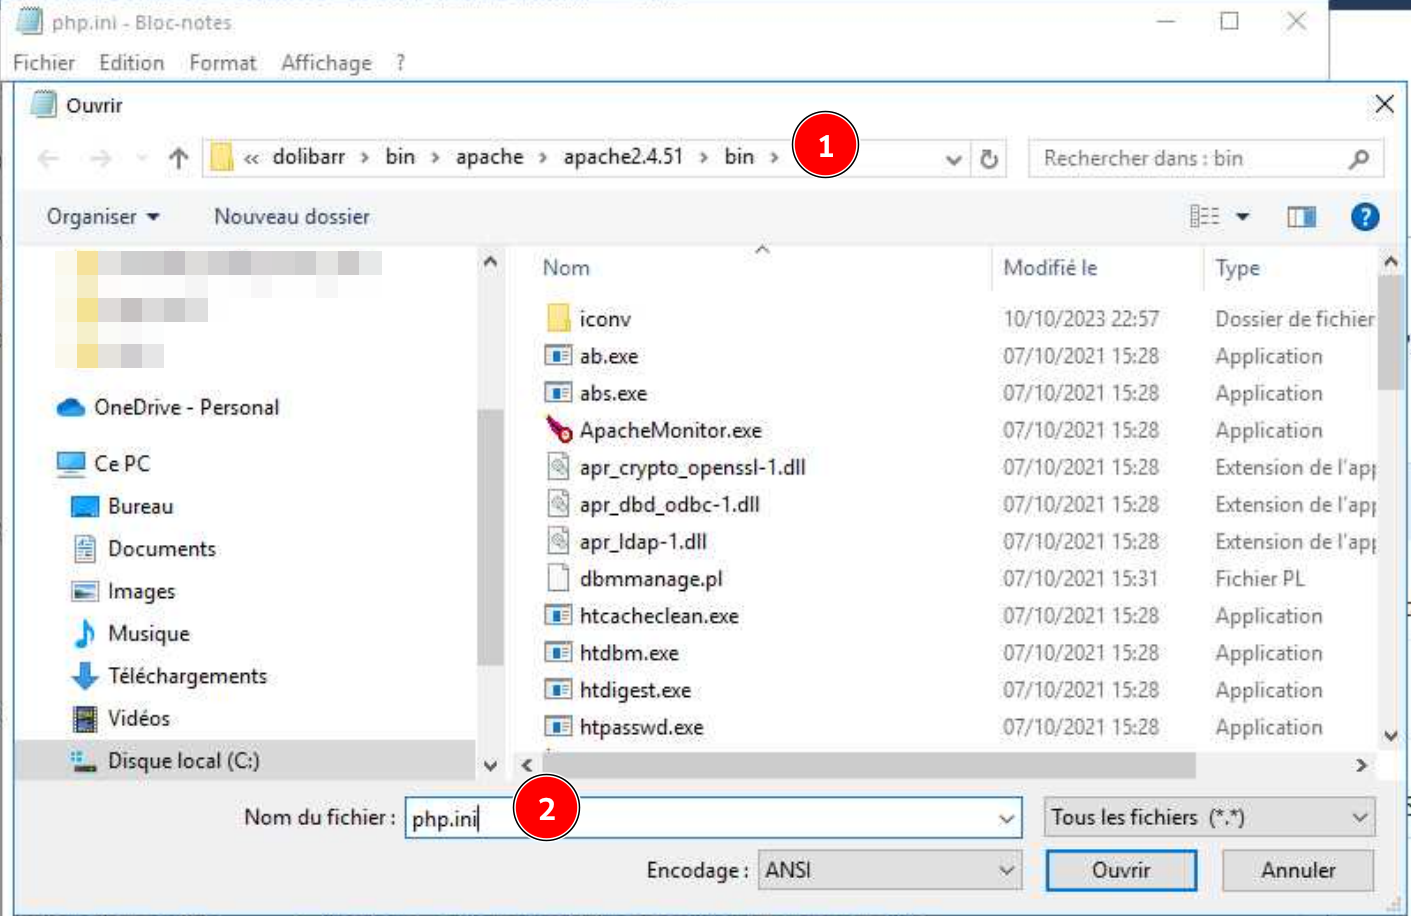The height and width of the screenshot is (916, 1411).
Task: Click the Documents folder icon
Action: pos(85,548)
